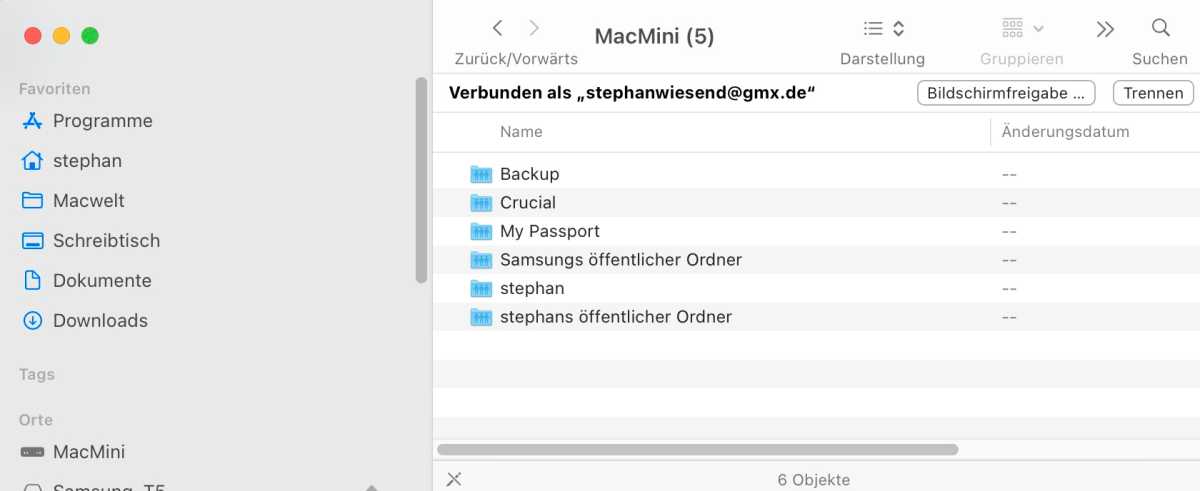This screenshot has height=491, width=1200.
Task: Click the MacMini (5) window title
Action: (655, 37)
